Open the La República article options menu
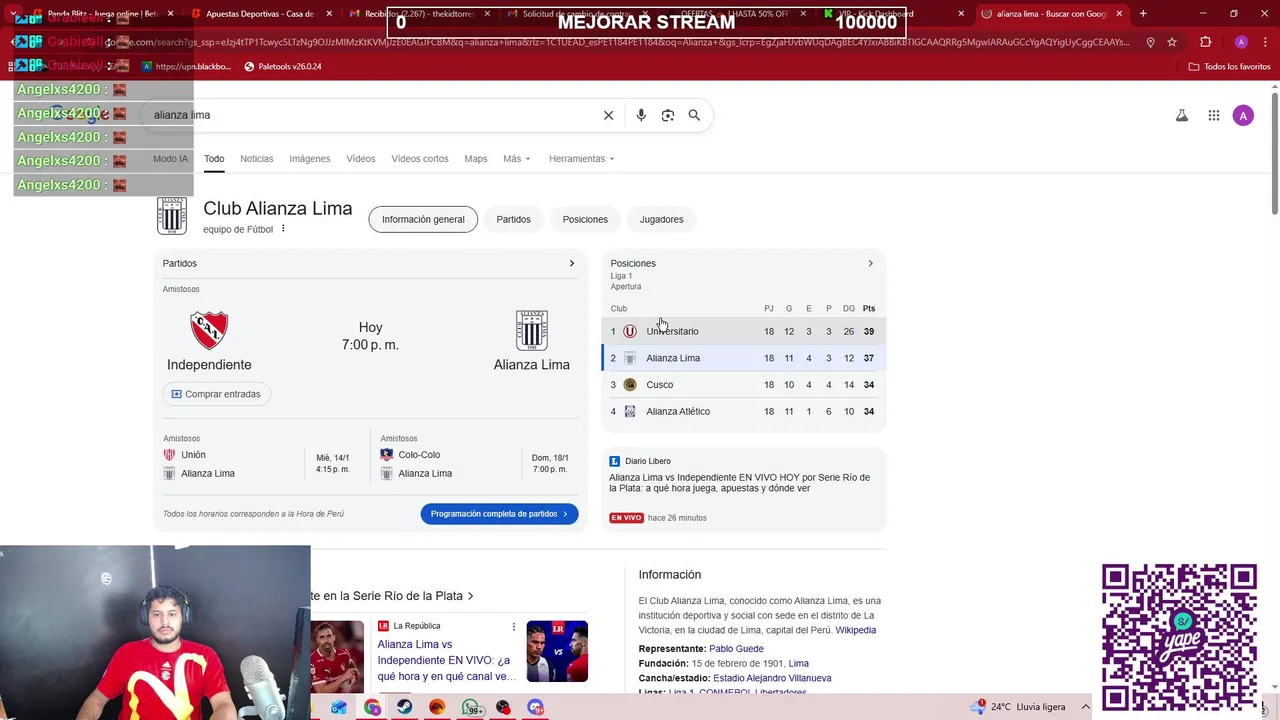Viewport: 1280px width, 720px height. tap(514, 627)
